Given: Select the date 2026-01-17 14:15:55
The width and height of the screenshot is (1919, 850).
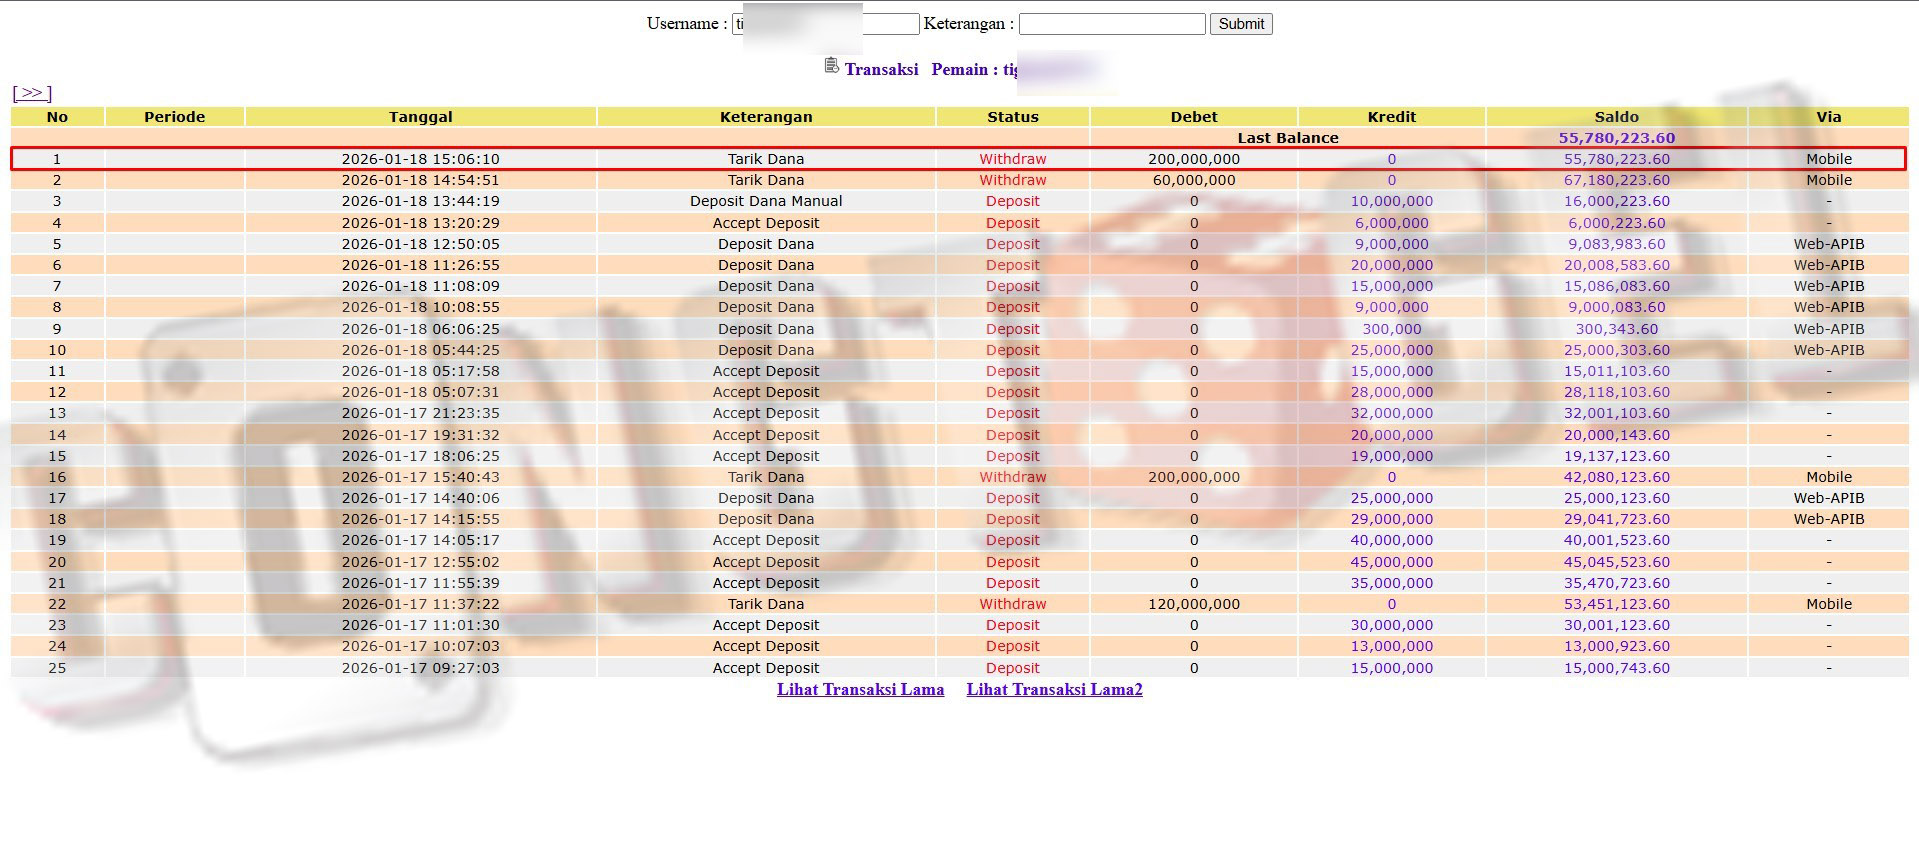Looking at the screenshot, I should 420,519.
